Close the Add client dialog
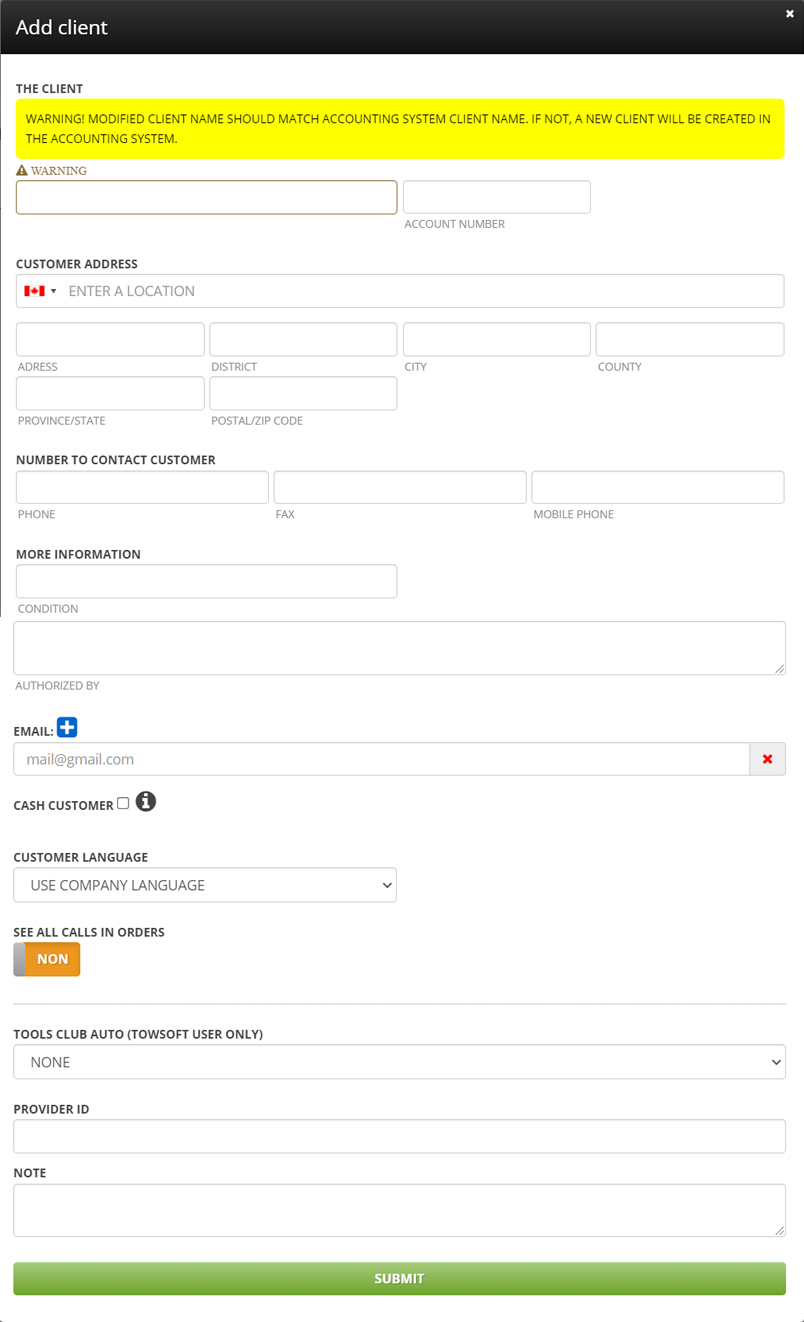804x1322 pixels. pos(790,14)
